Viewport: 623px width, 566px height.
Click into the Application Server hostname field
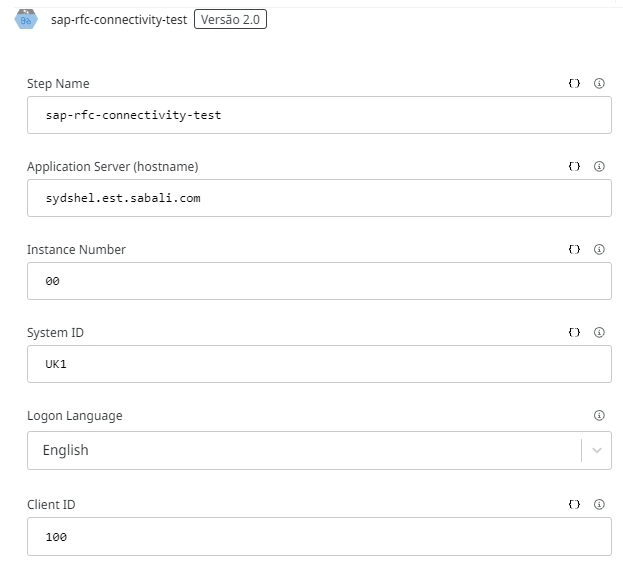tap(318, 198)
